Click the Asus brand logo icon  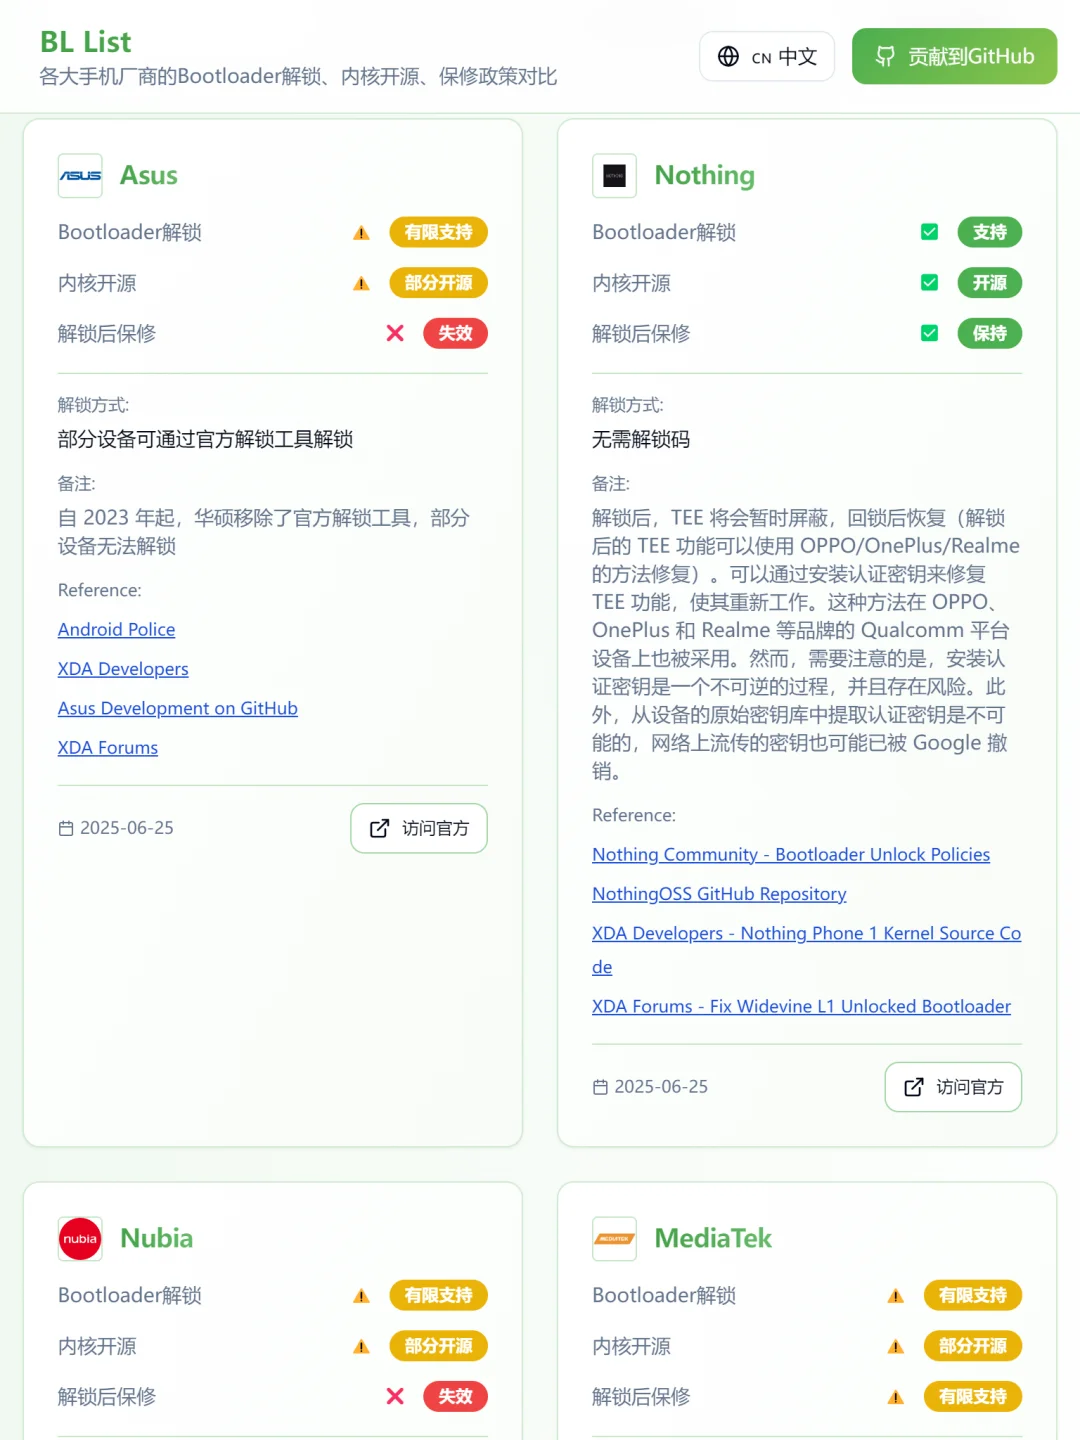point(80,176)
